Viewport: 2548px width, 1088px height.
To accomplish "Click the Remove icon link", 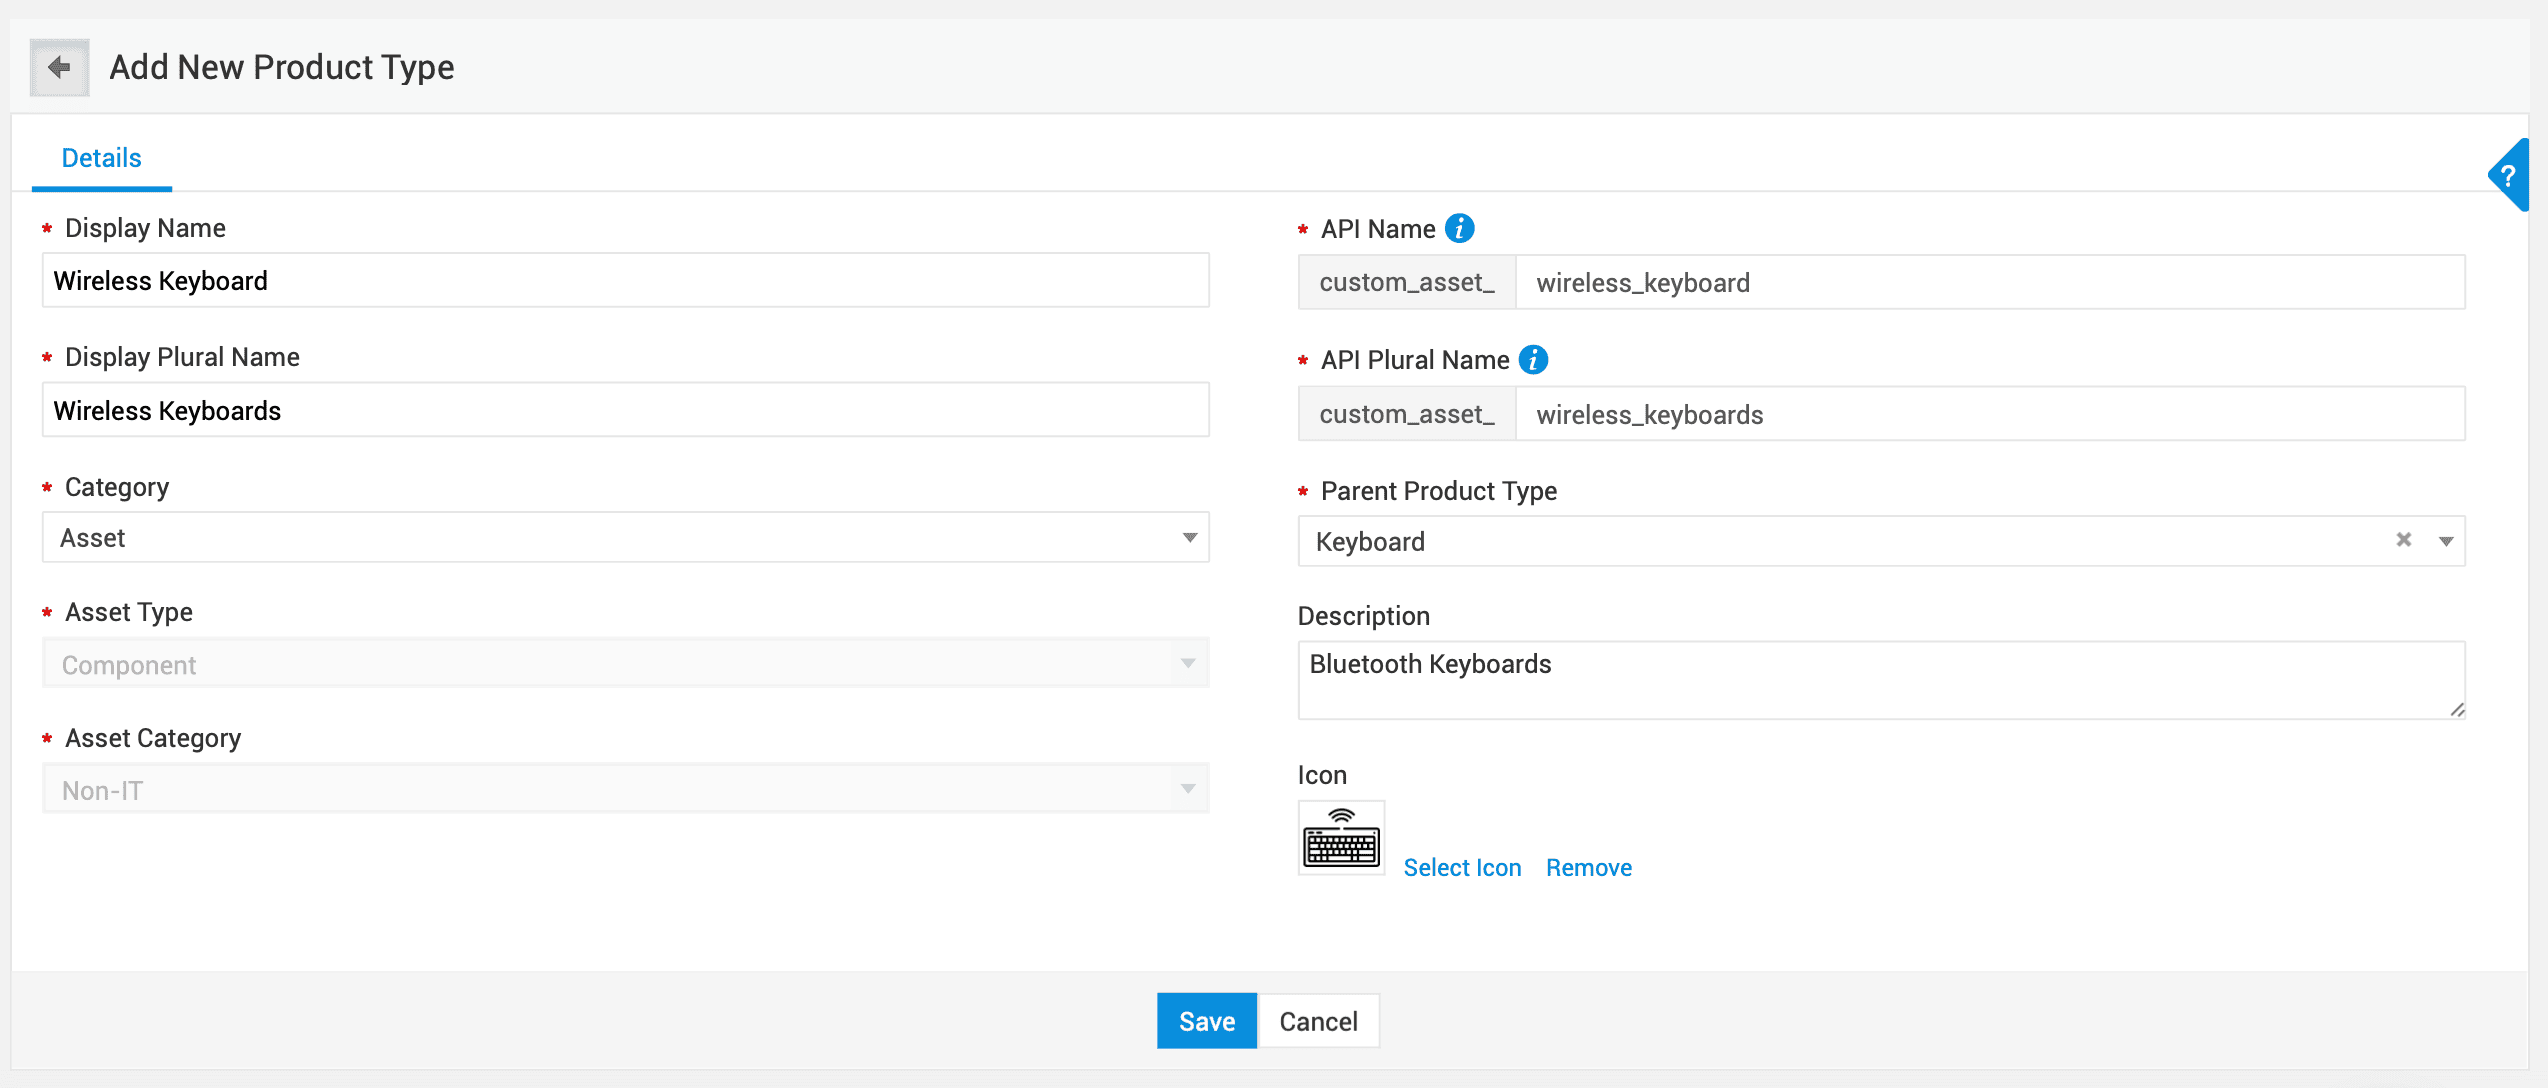I will pyautogui.click(x=1588, y=867).
